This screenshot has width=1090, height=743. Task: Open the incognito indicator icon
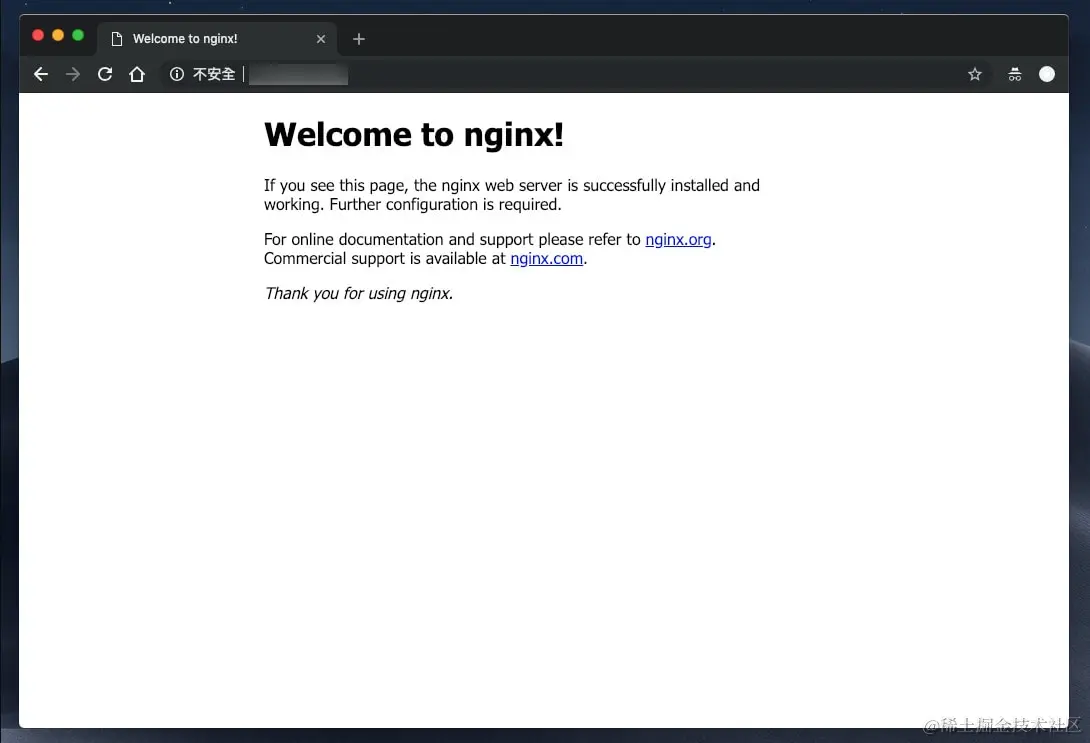tap(1015, 74)
